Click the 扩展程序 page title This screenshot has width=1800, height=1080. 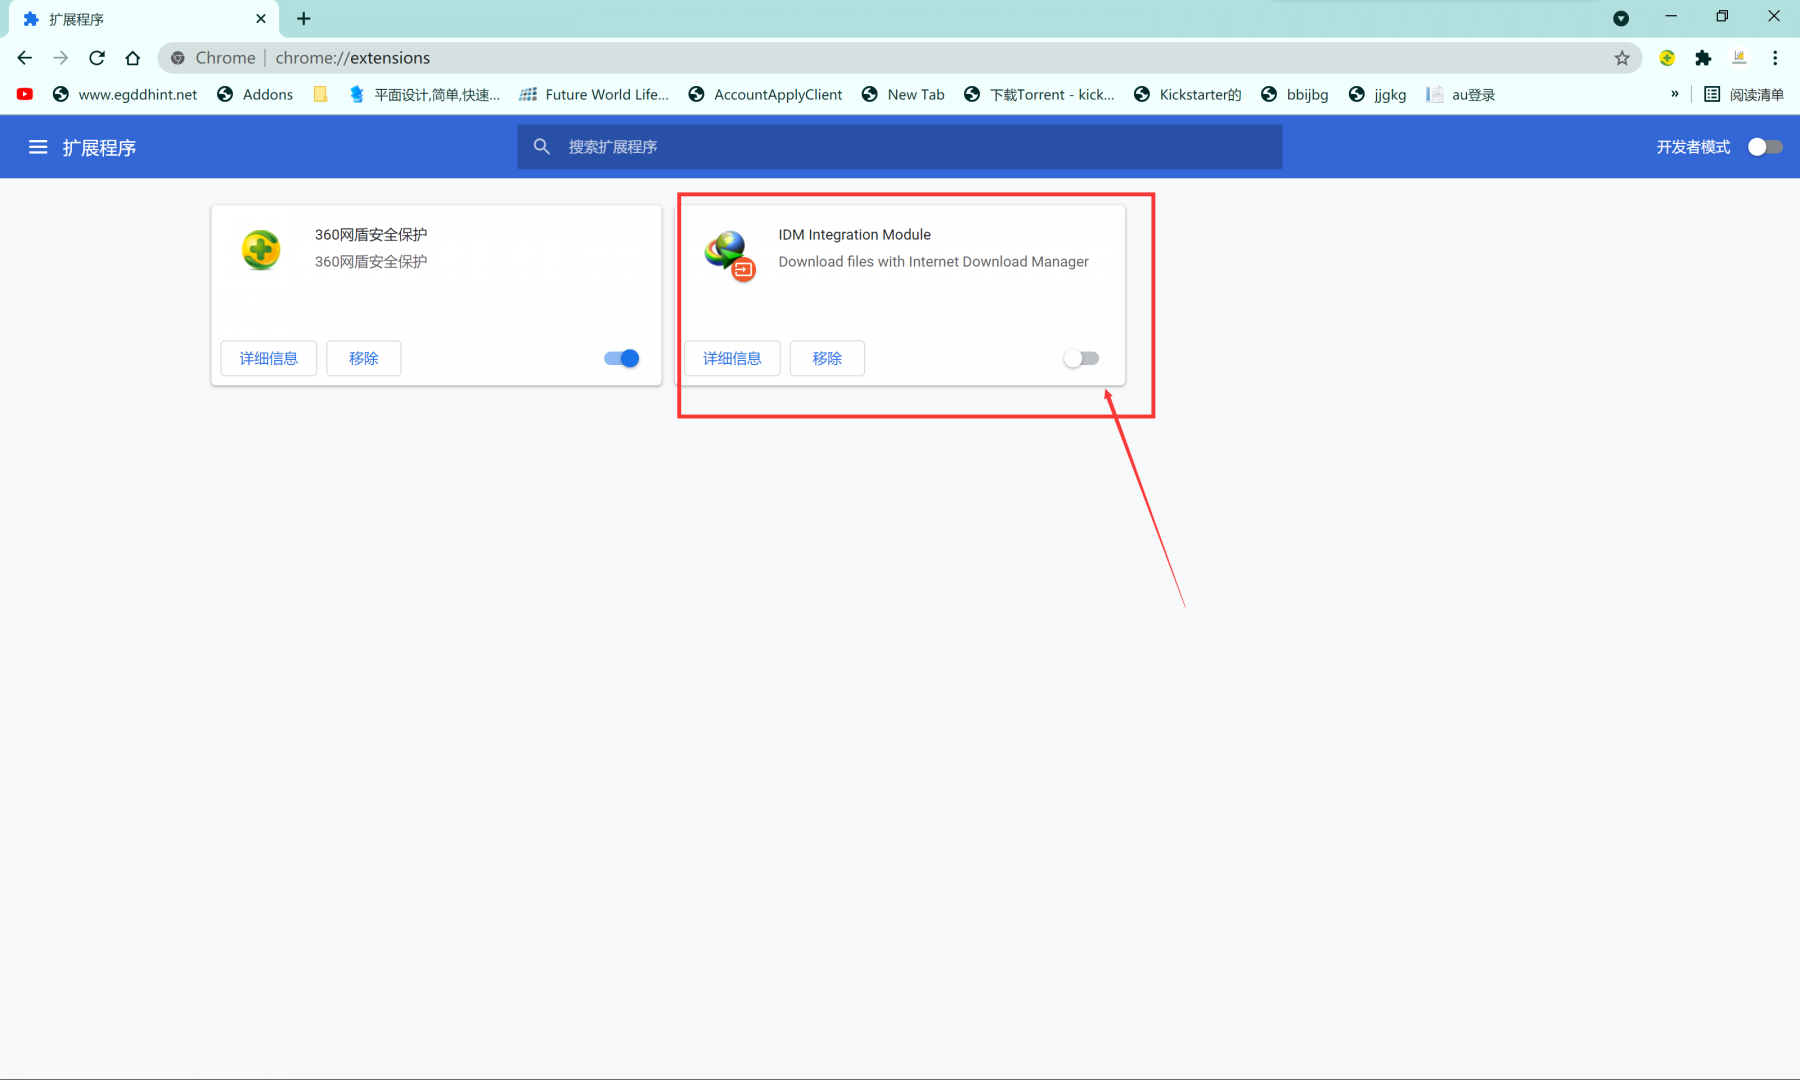point(99,148)
